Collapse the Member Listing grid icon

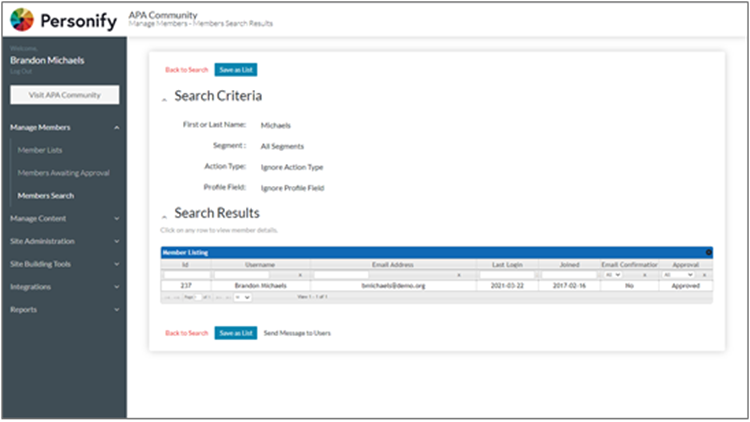[x=708, y=253]
